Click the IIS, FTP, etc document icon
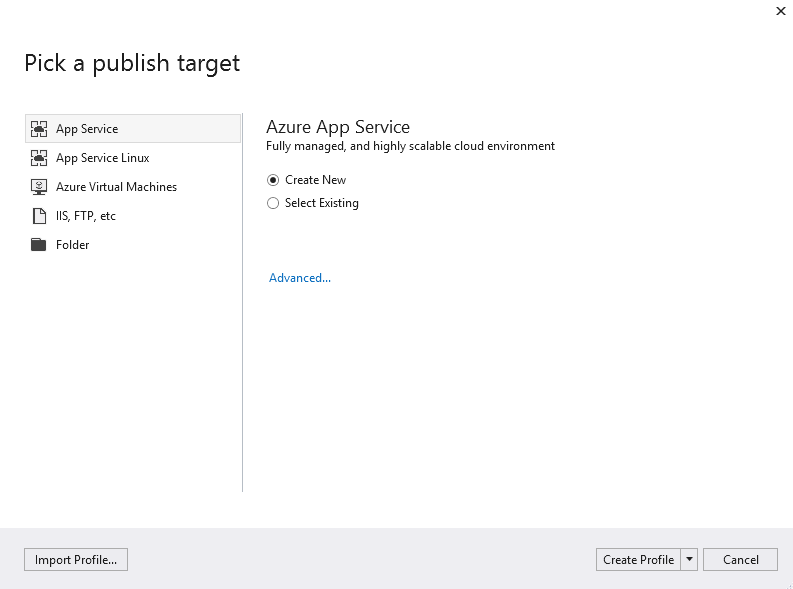 click(39, 216)
